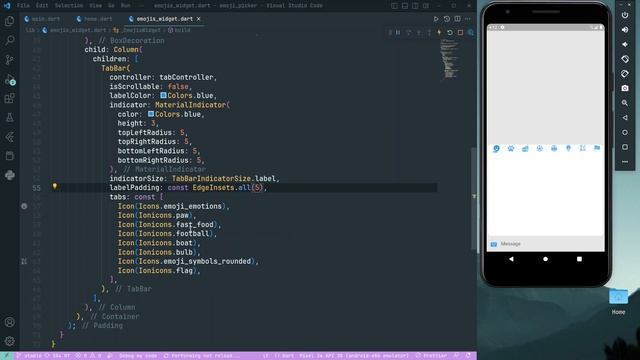This screenshot has width=640, height=360.
Task: Open emulator extended controls (three dots)
Action: [625, 162]
